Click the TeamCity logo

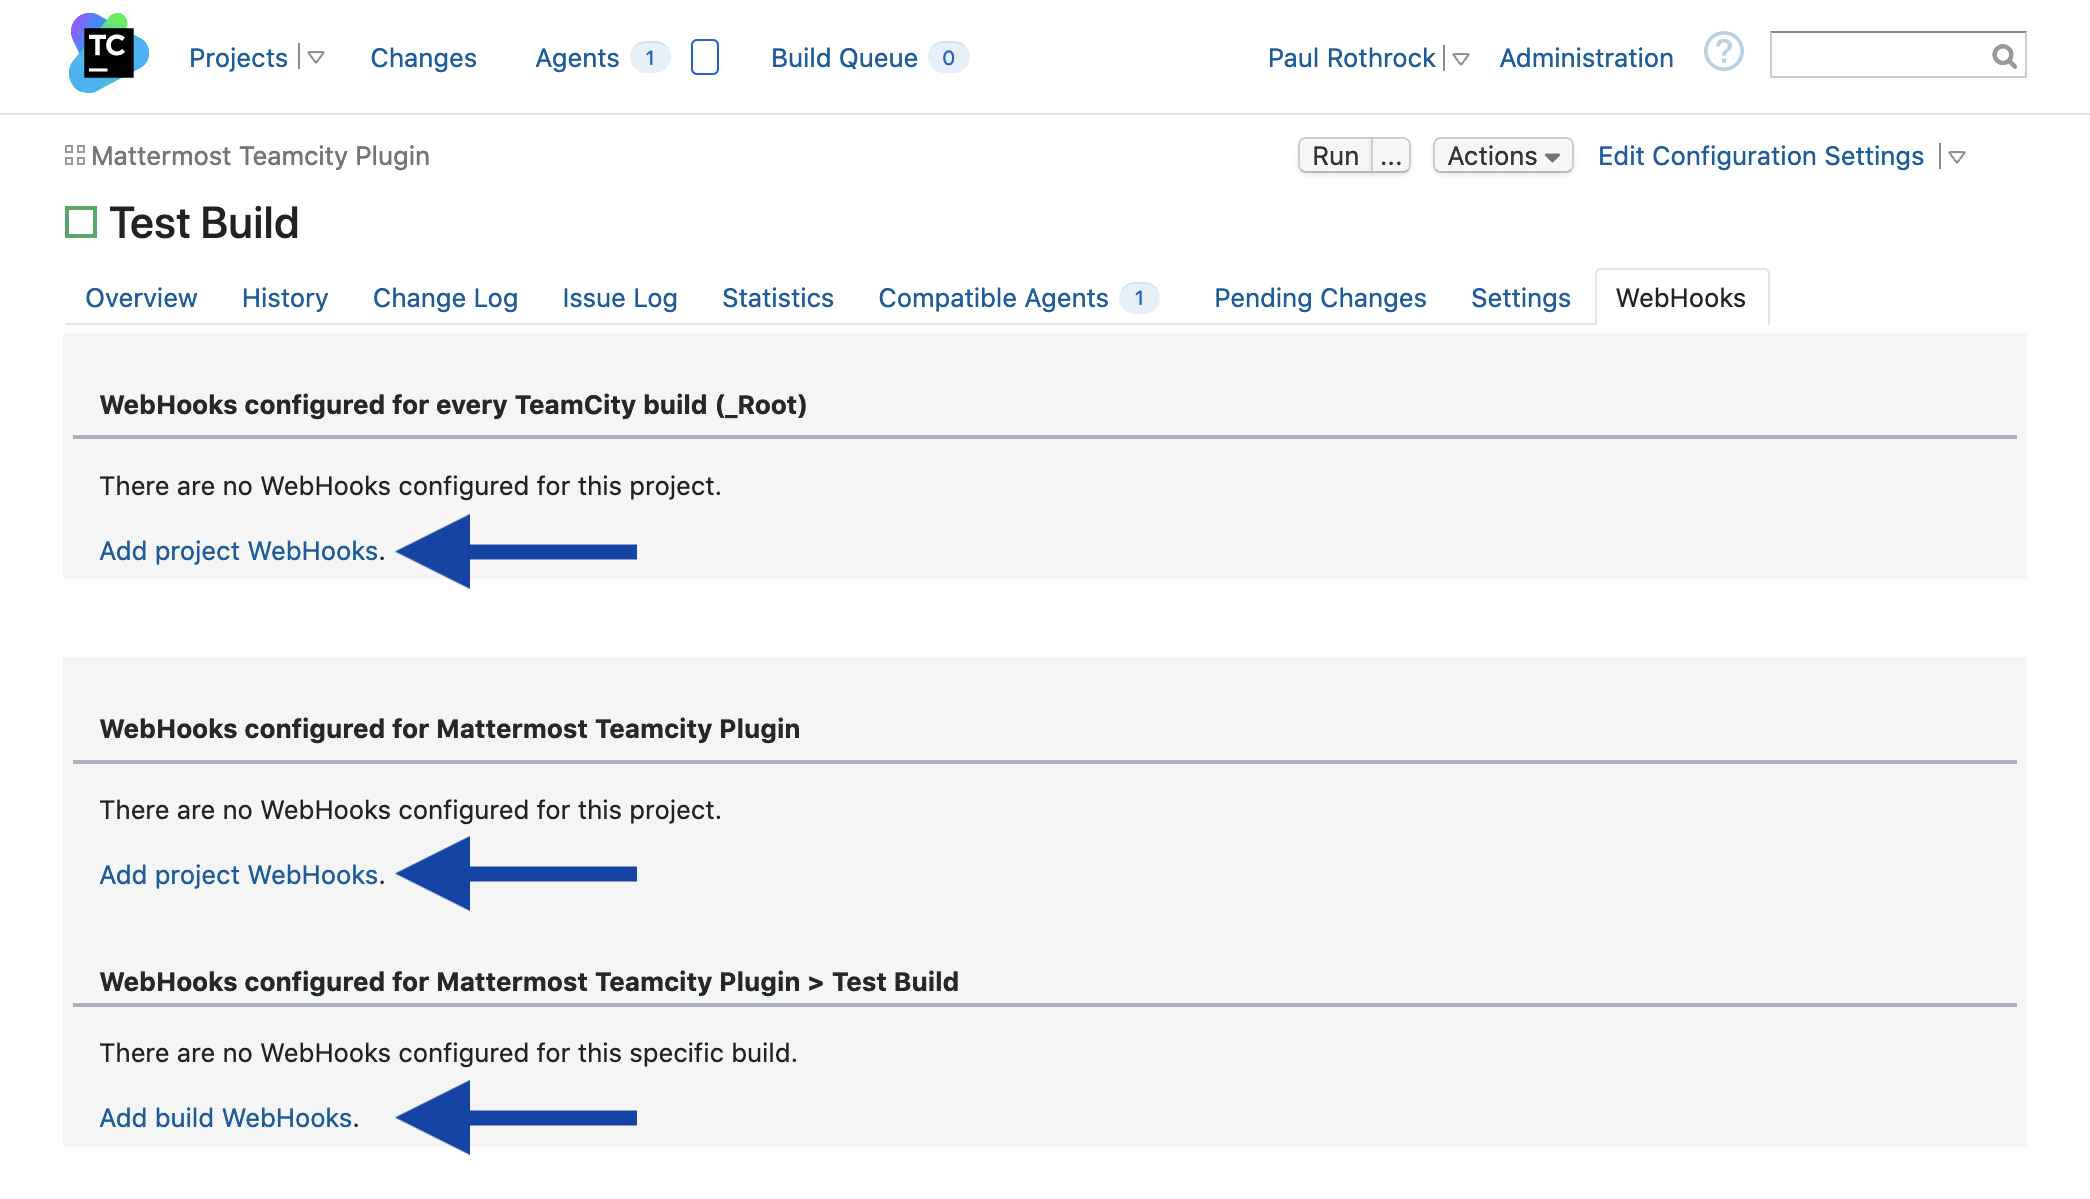107,55
